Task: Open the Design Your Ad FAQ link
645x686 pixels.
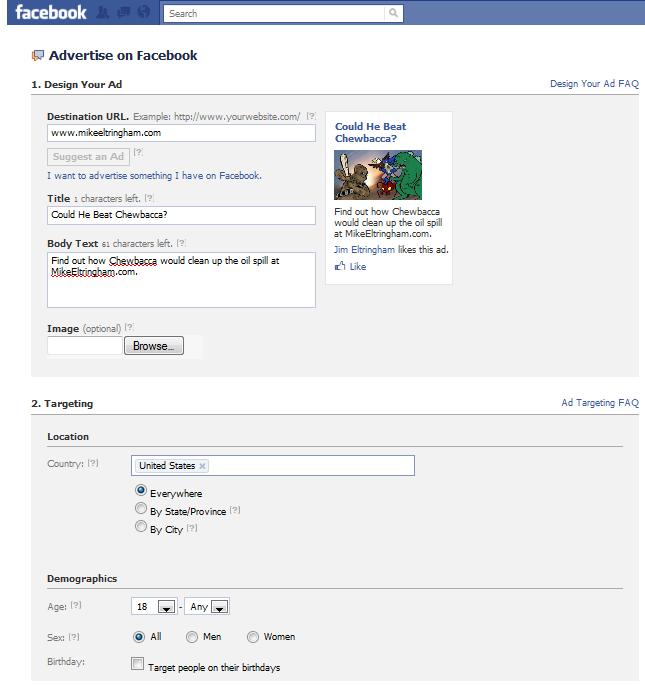Action: point(594,84)
